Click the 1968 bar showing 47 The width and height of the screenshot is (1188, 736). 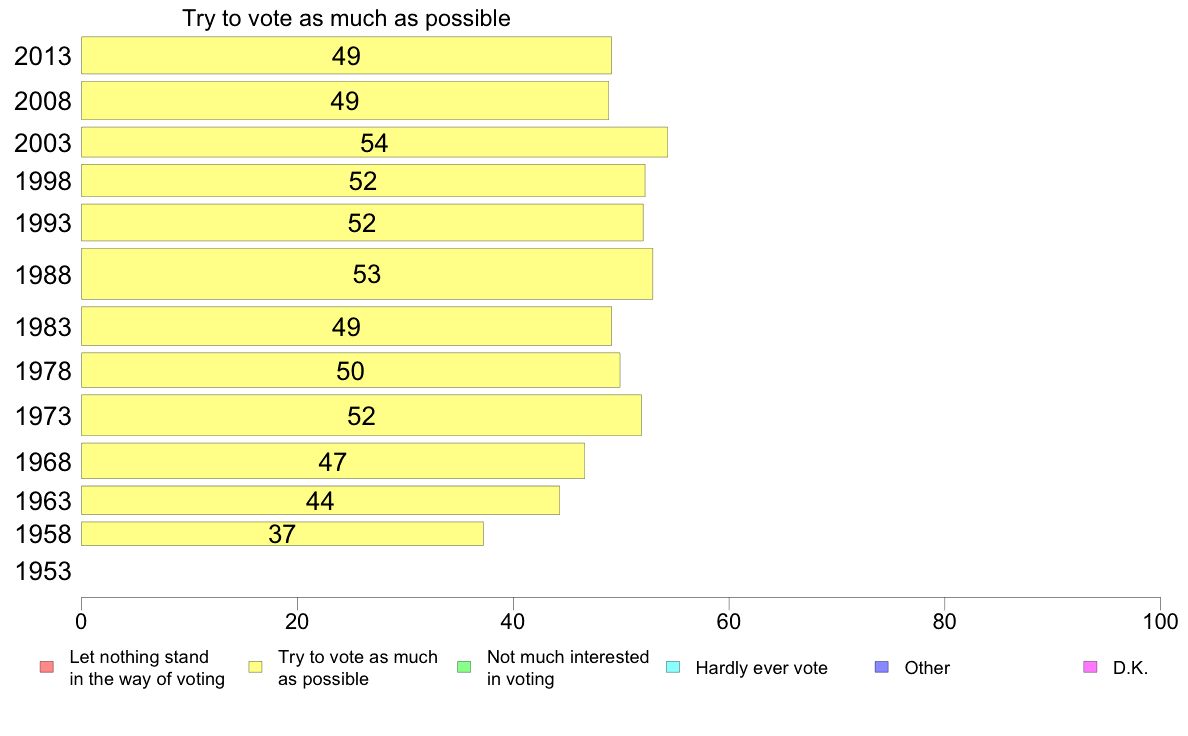pyautogui.click(x=332, y=461)
